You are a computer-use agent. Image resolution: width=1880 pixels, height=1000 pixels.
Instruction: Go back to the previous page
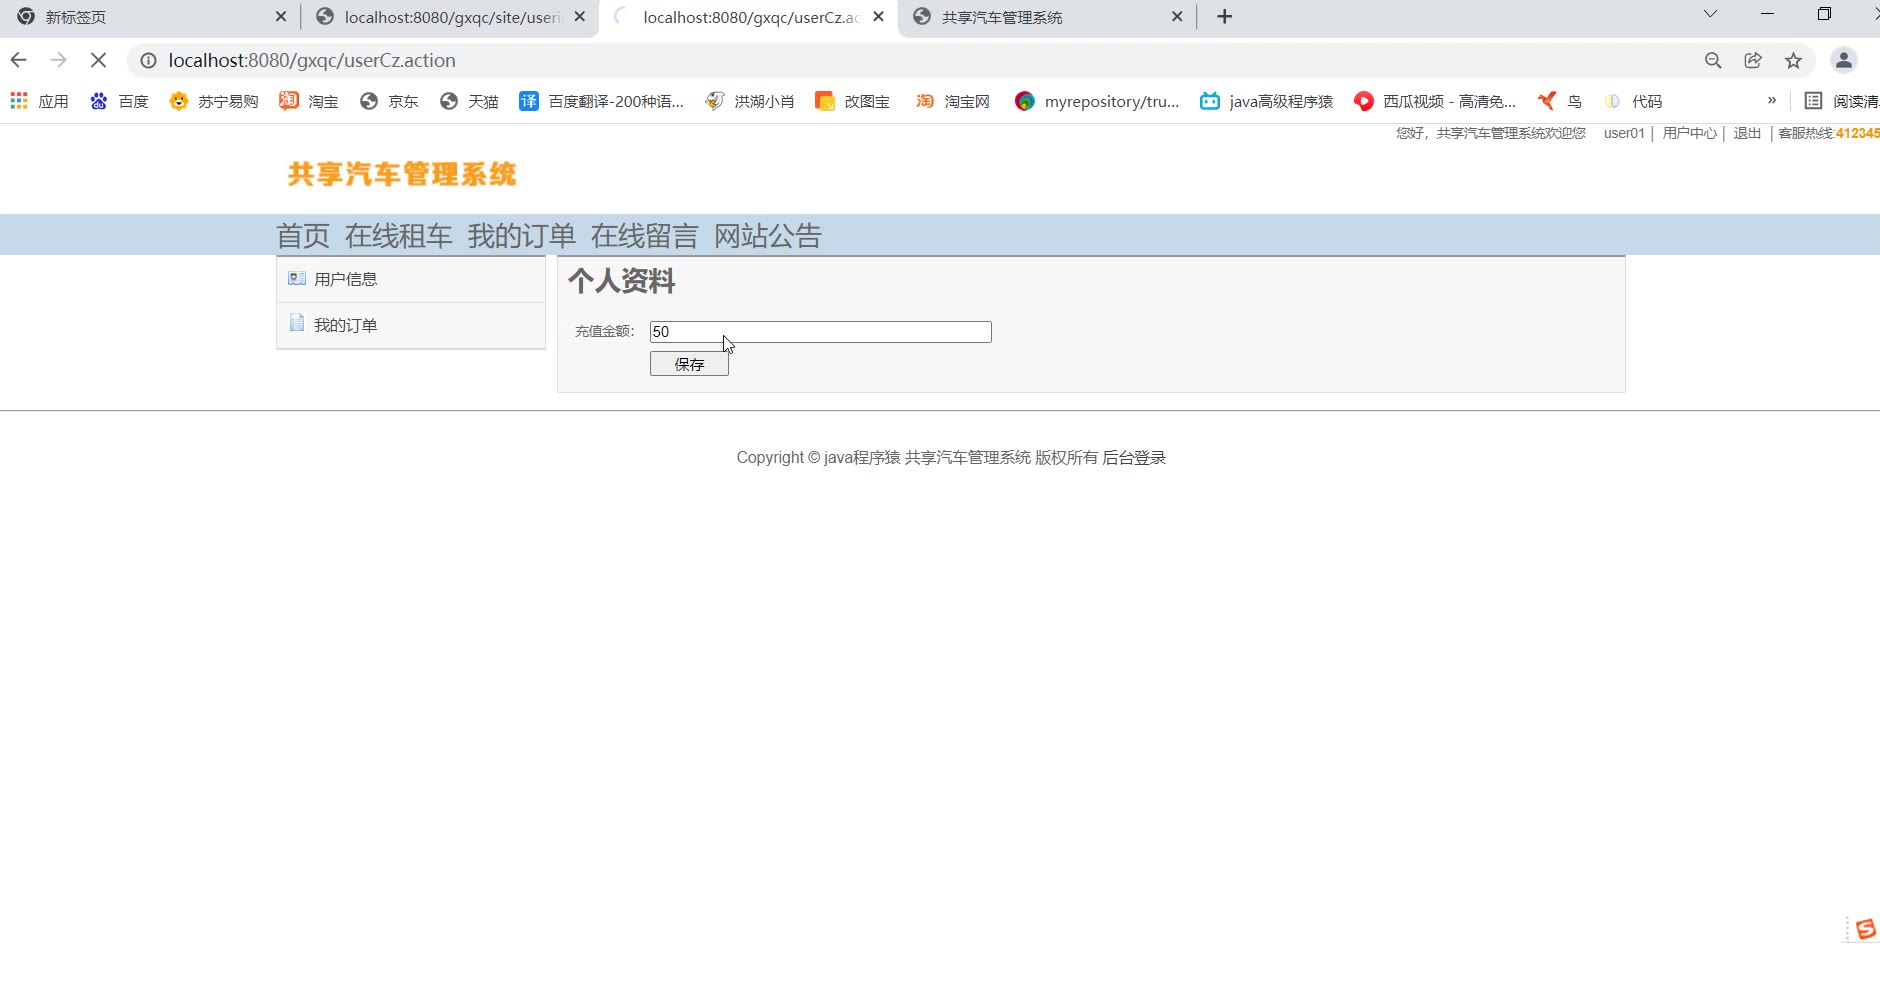click(19, 60)
